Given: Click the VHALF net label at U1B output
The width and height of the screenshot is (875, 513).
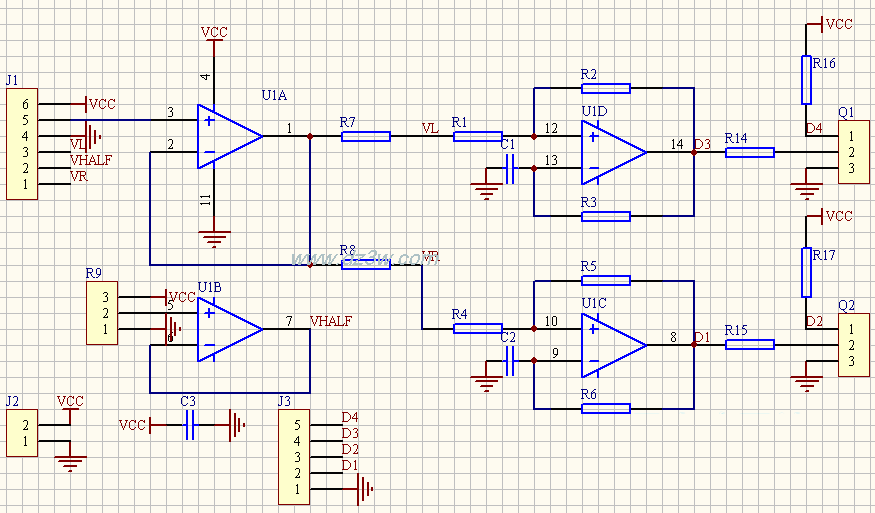Looking at the screenshot, I should coord(331,321).
